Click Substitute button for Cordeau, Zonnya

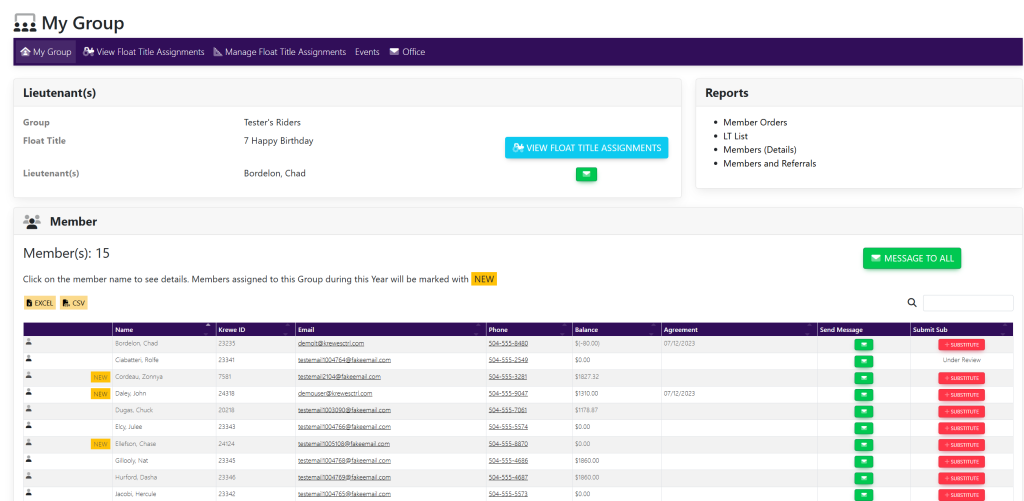tap(961, 378)
